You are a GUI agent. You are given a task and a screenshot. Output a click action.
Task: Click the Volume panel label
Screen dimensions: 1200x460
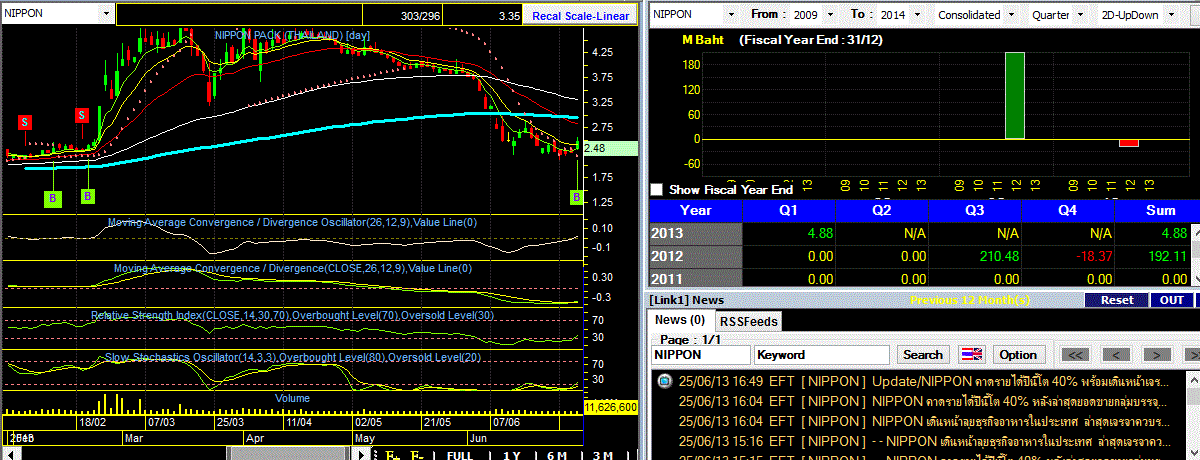pos(292,398)
